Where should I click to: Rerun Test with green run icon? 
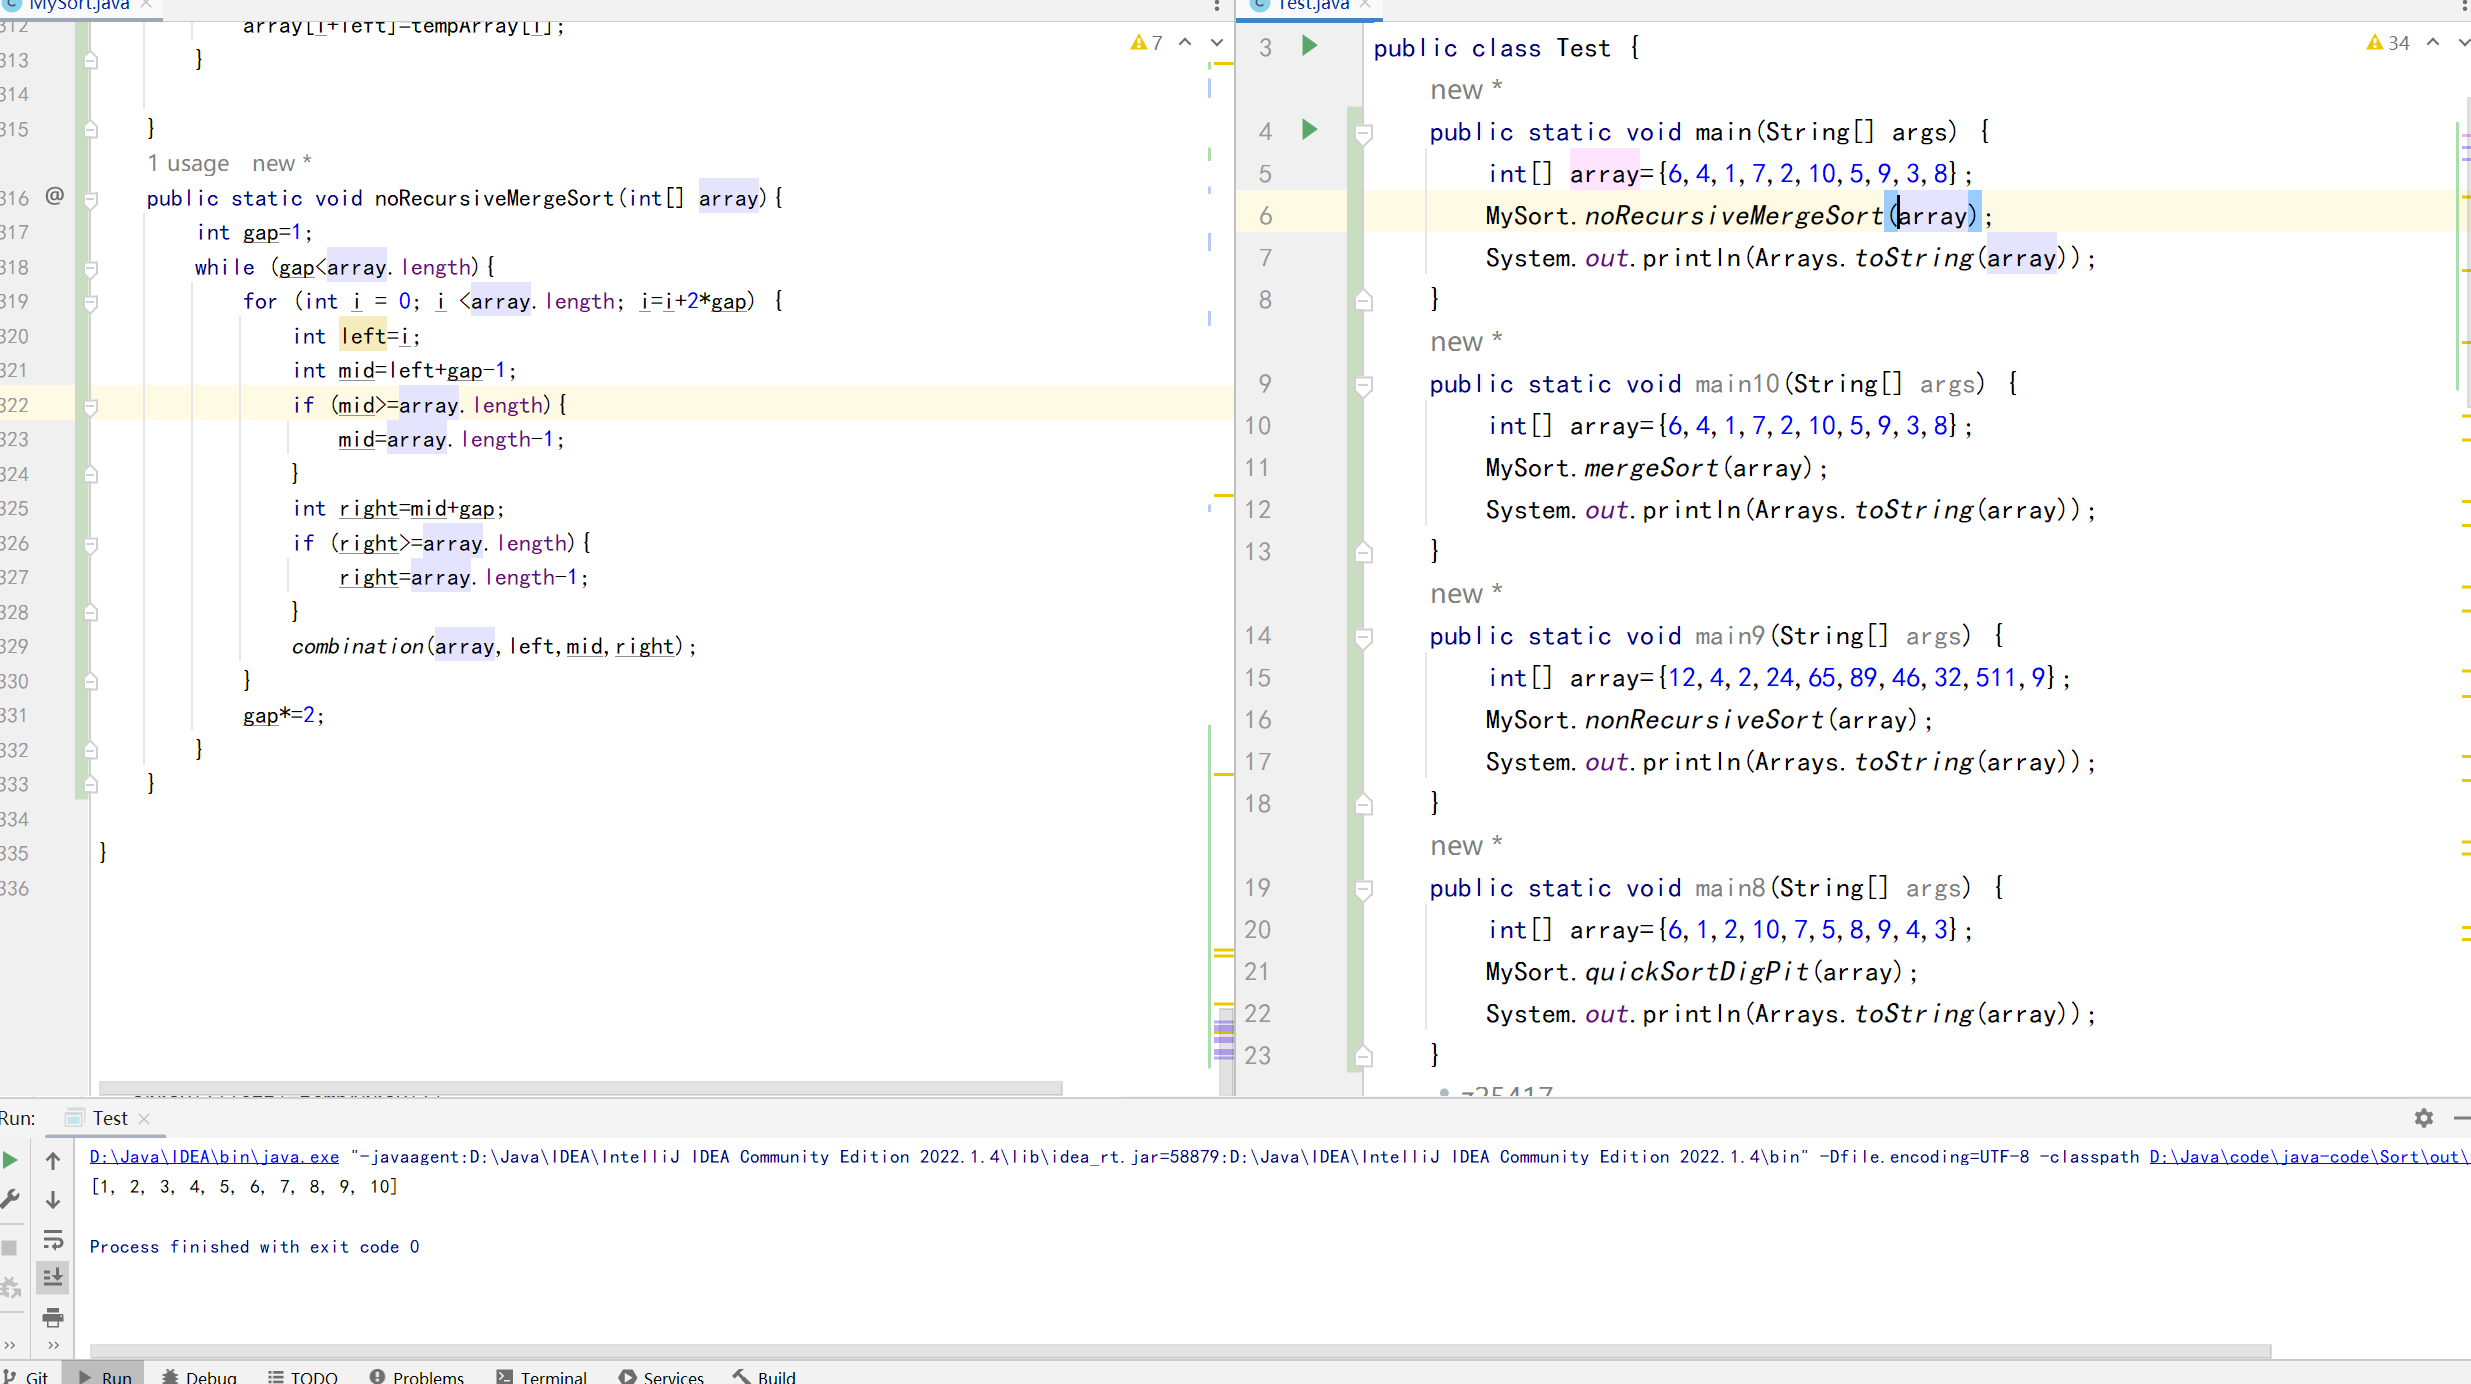click(x=10, y=1160)
